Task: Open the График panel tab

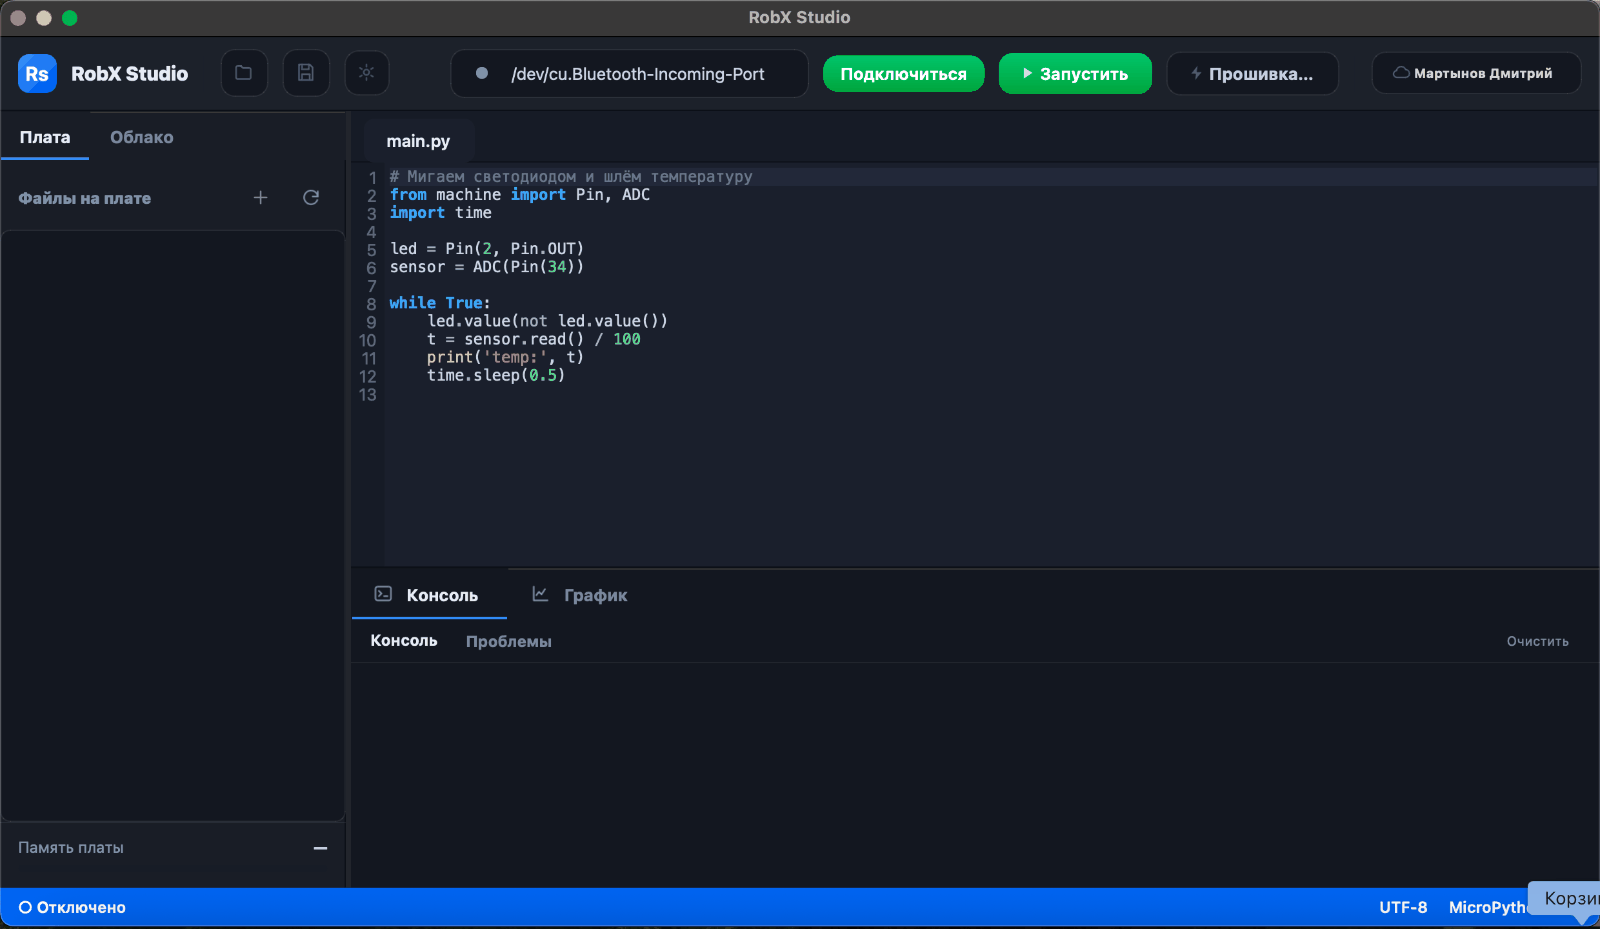Action: tap(581, 595)
